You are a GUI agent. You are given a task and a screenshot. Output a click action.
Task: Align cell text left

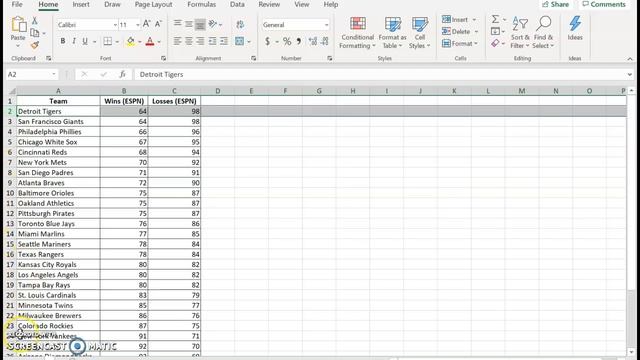click(177, 41)
